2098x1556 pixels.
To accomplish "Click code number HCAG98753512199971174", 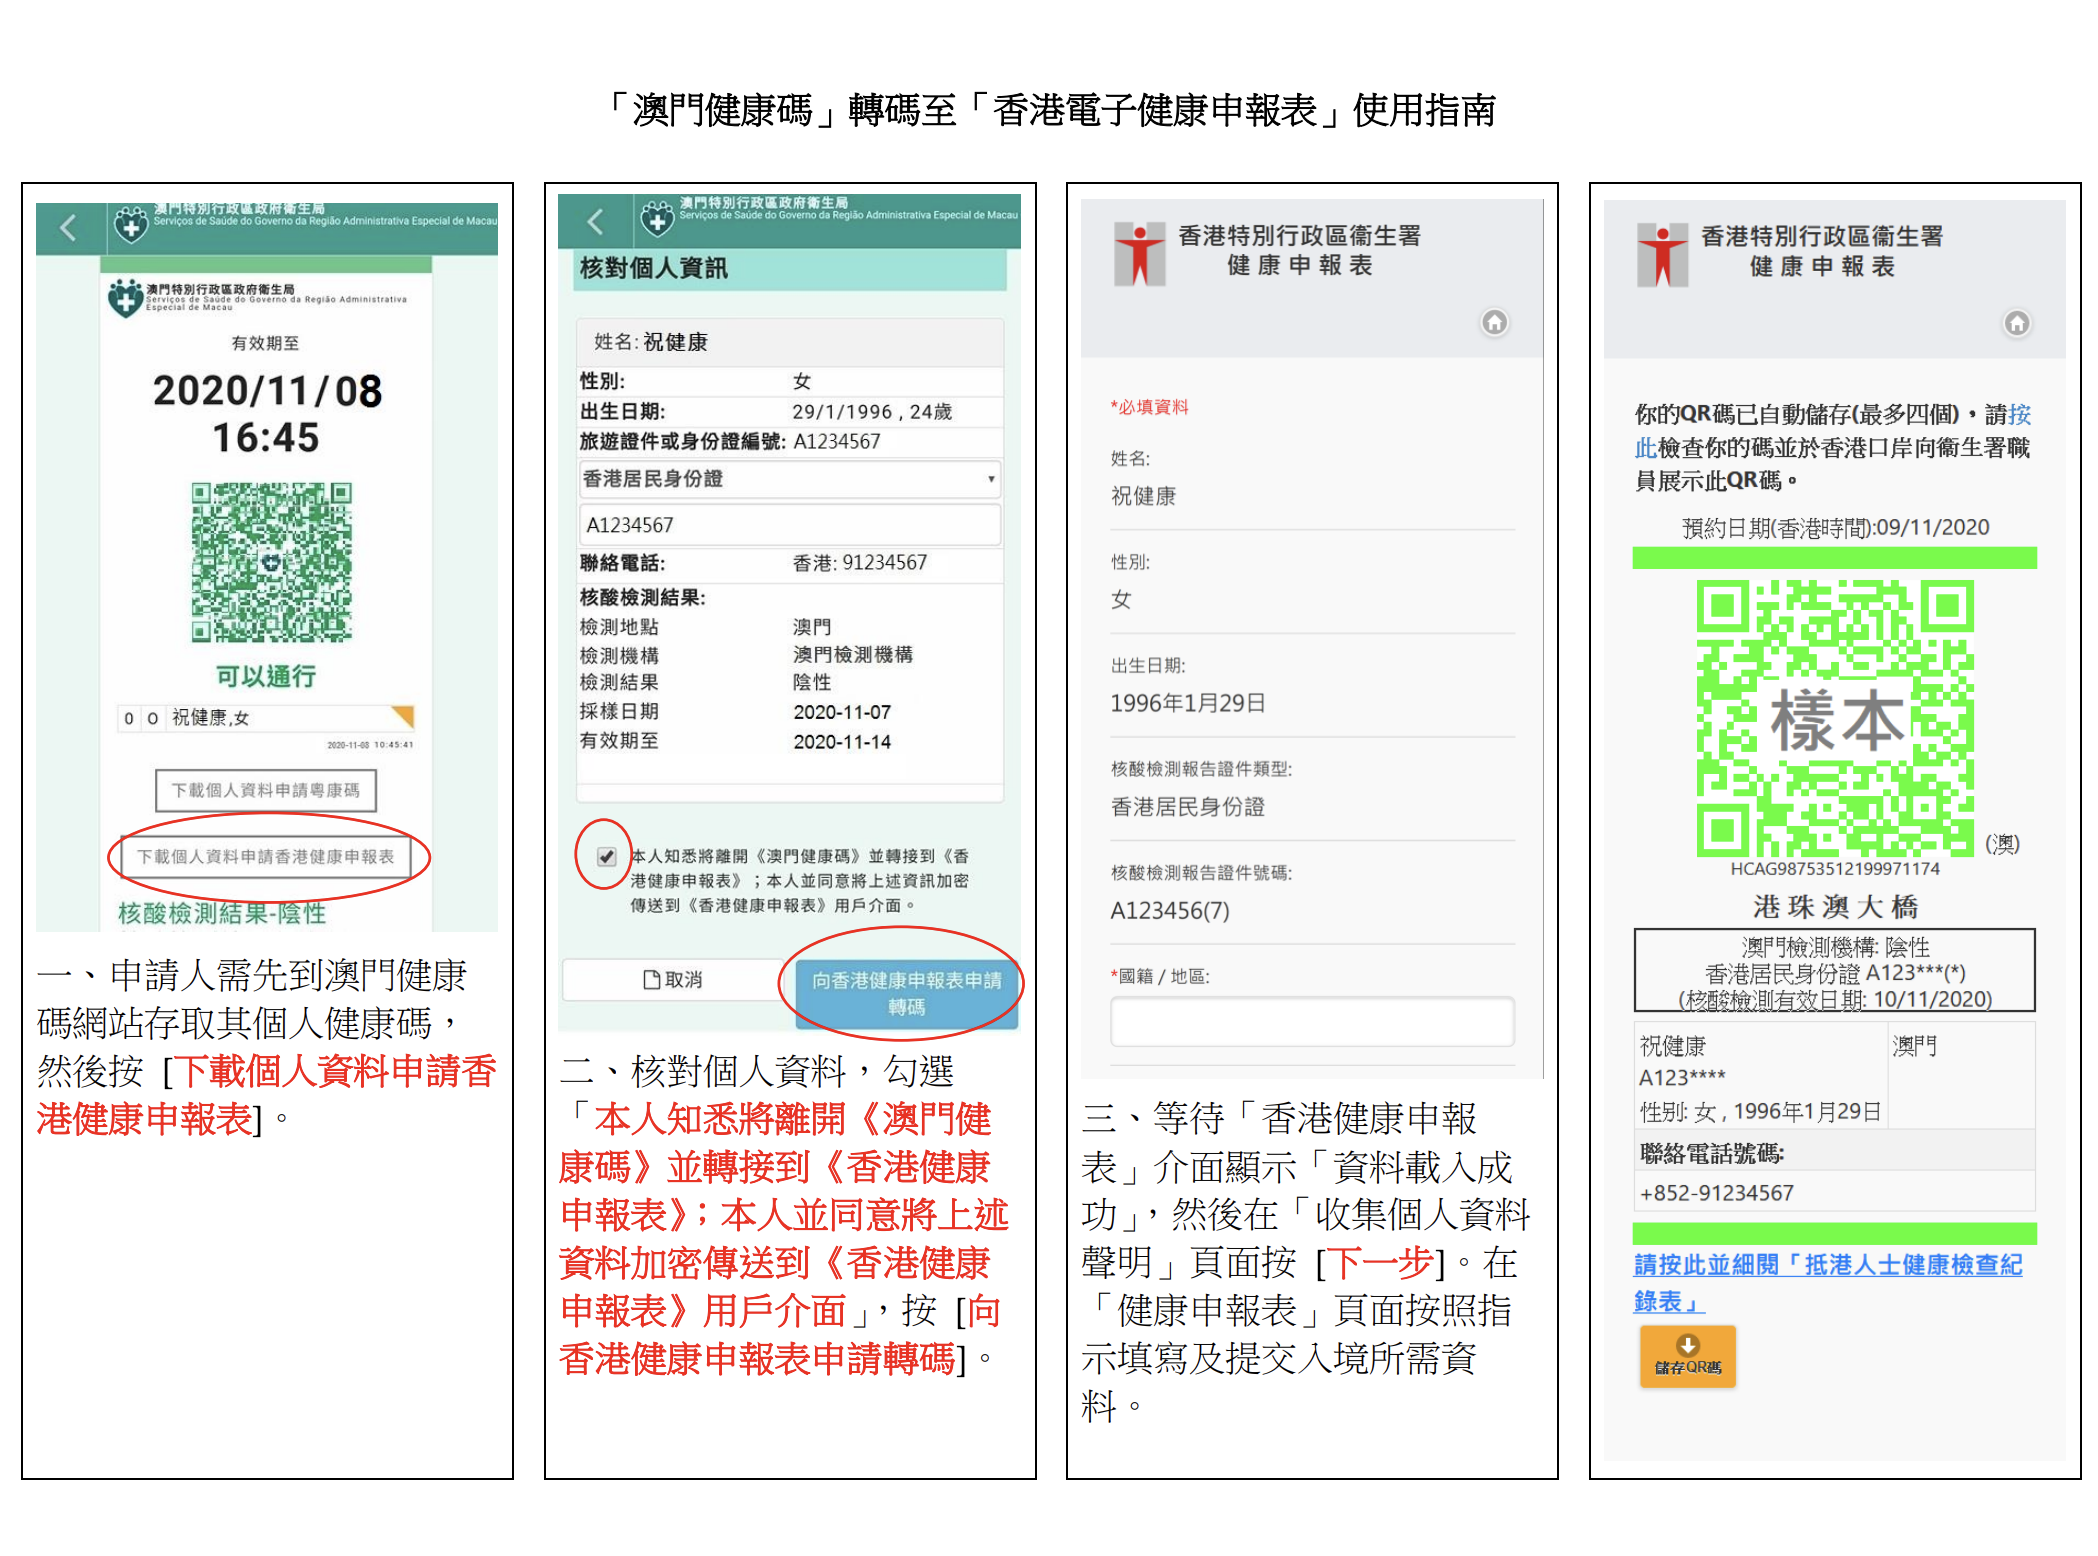I will click(1835, 869).
